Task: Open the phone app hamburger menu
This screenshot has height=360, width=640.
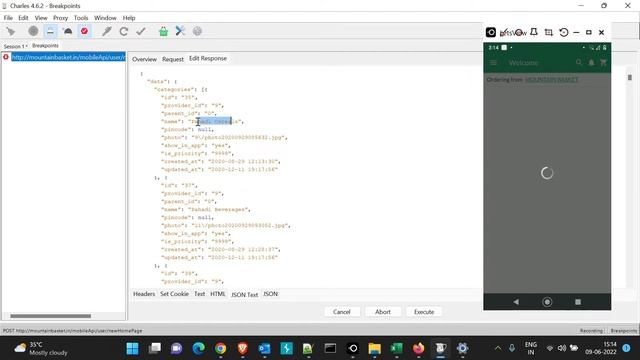Action: click(x=493, y=62)
